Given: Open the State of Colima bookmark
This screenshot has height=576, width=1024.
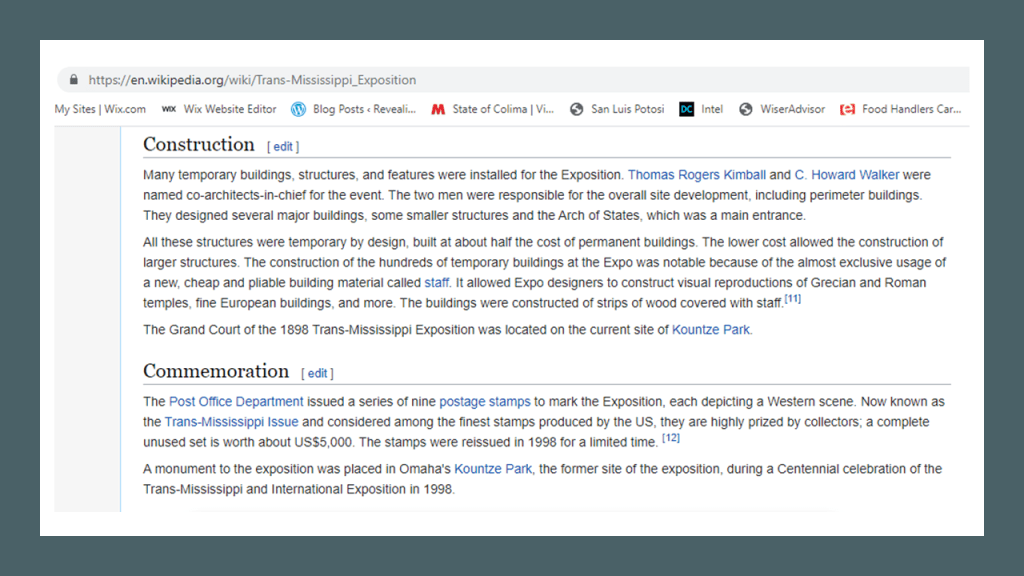Looking at the screenshot, I should [493, 109].
